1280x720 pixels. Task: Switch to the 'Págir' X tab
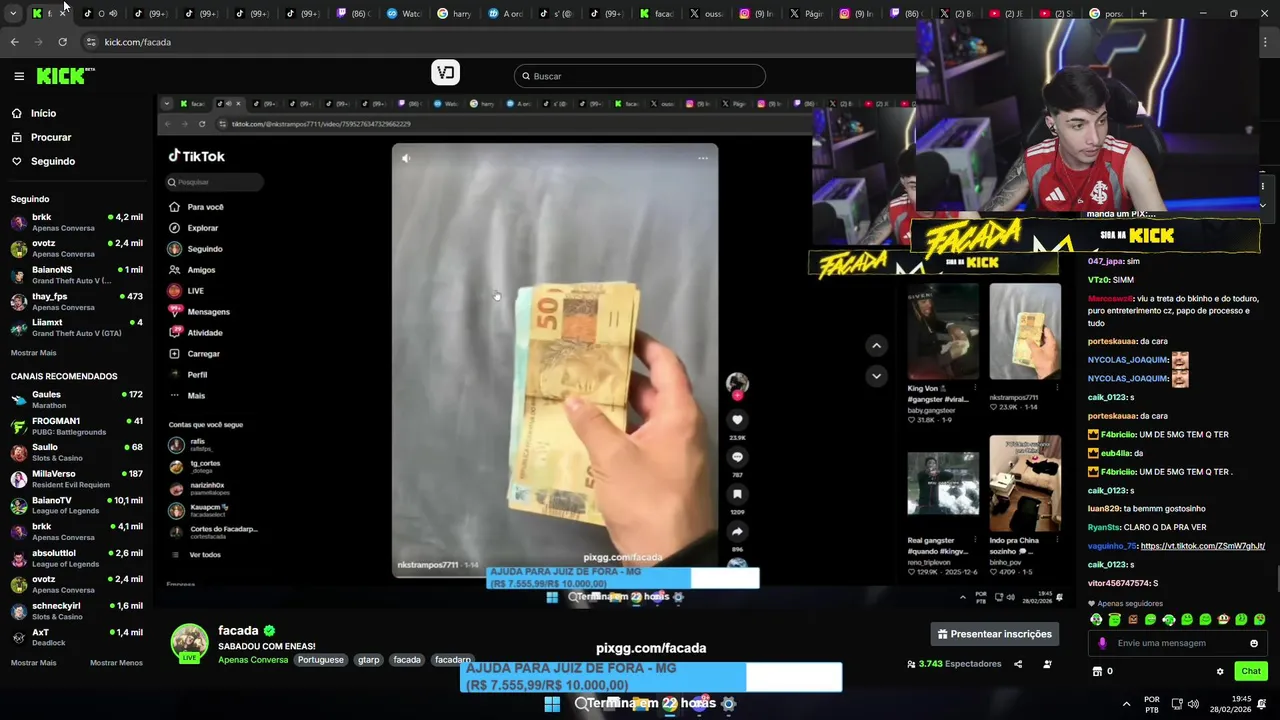[x=809, y=14]
